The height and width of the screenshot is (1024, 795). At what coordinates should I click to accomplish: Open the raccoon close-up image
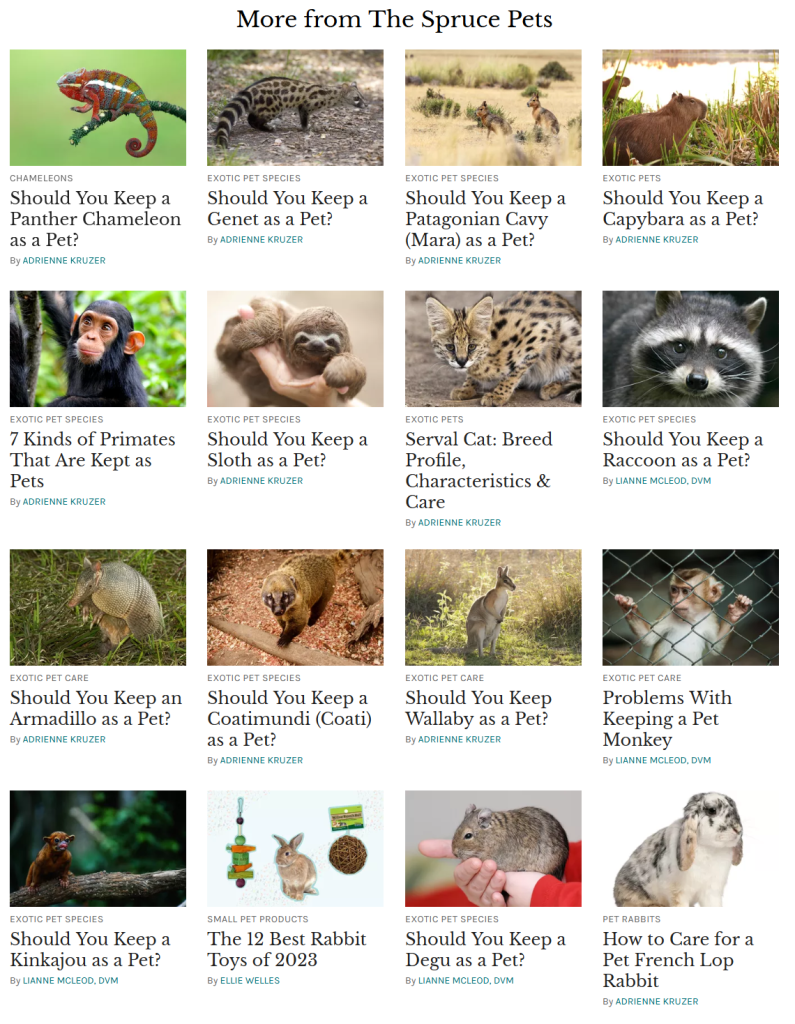pyautogui.click(x=690, y=349)
